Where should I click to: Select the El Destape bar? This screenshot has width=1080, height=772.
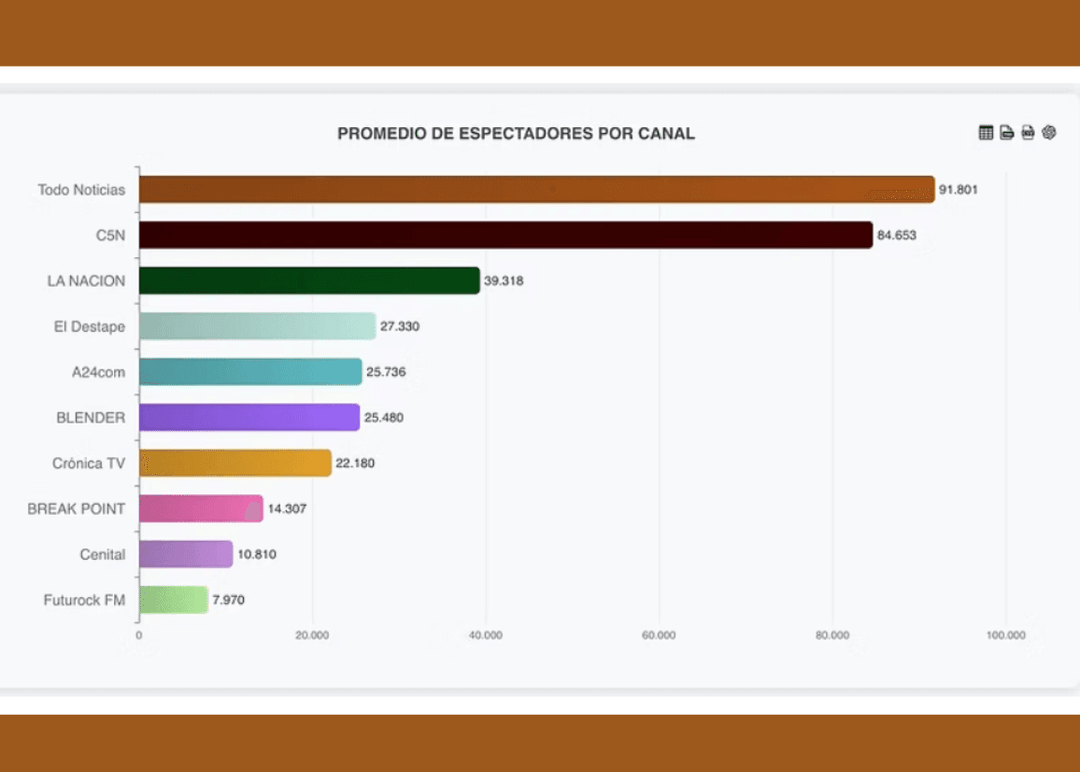click(257, 327)
